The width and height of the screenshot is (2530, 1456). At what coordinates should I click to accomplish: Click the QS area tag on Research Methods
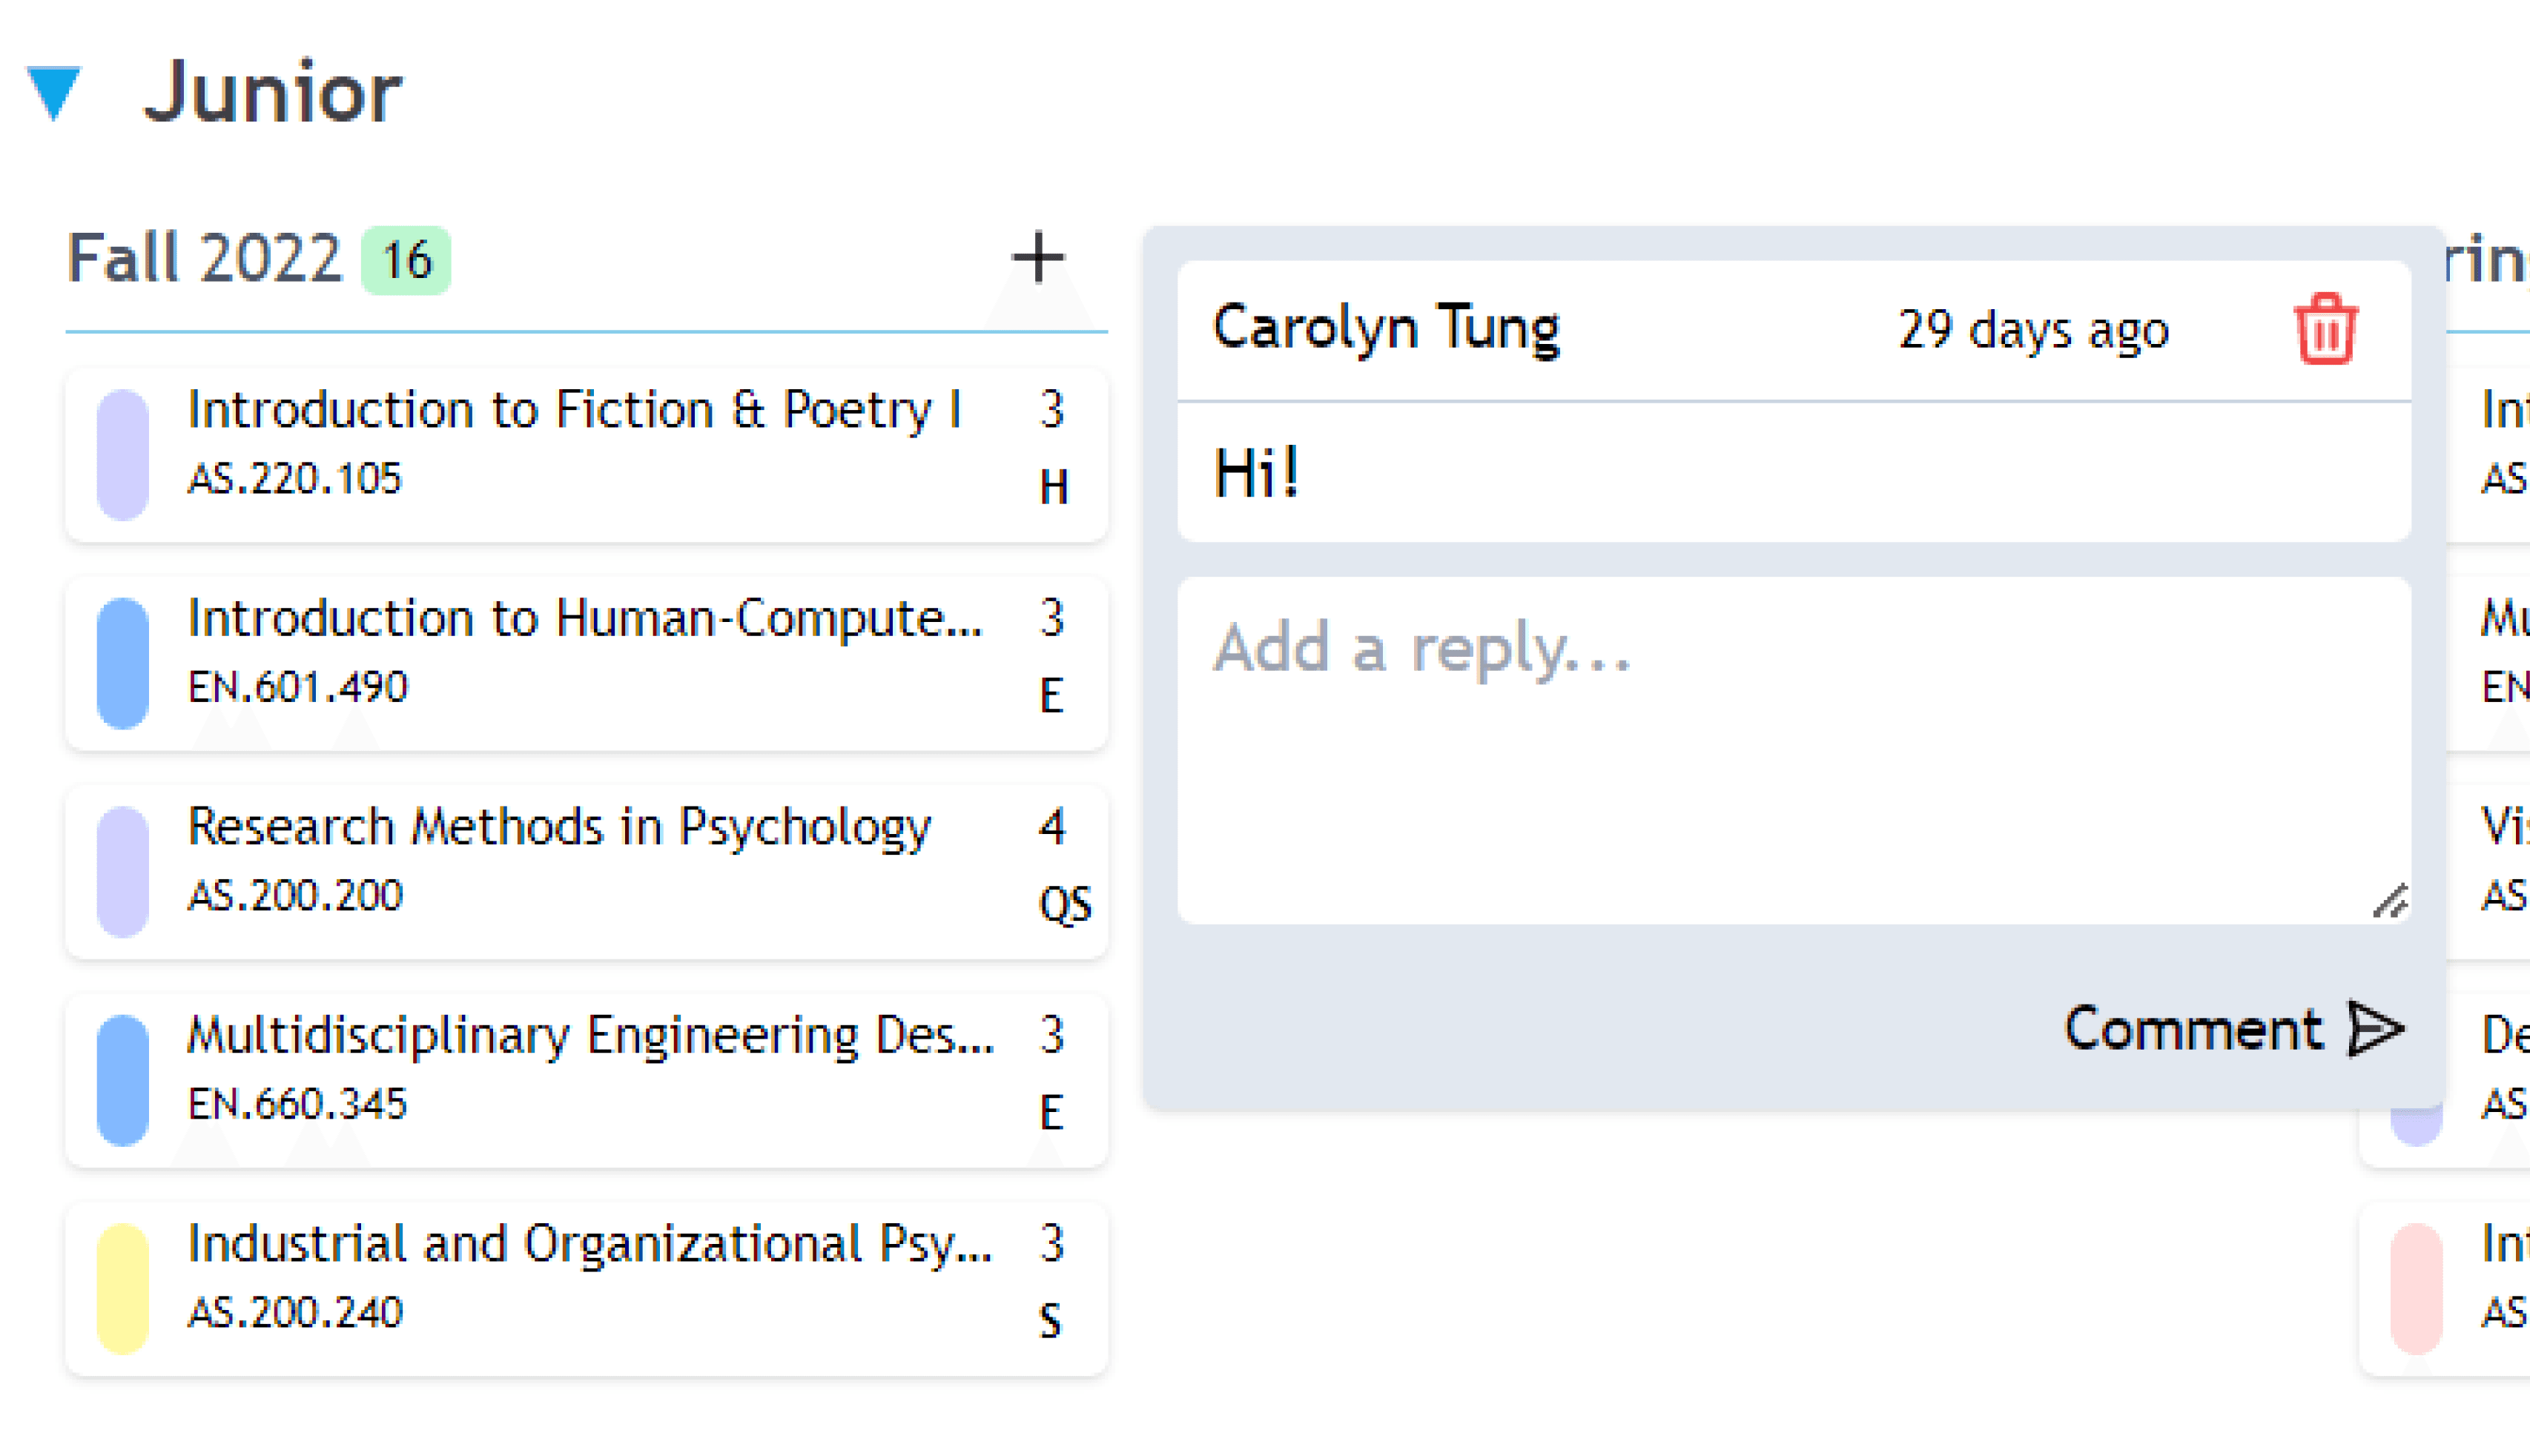coord(1065,904)
